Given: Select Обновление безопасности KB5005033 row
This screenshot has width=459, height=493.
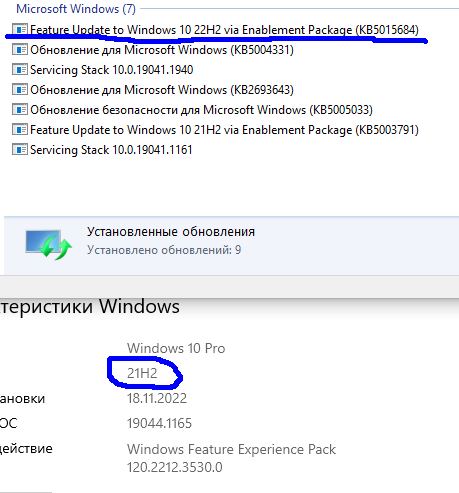Looking at the screenshot, I should point(201,110).
